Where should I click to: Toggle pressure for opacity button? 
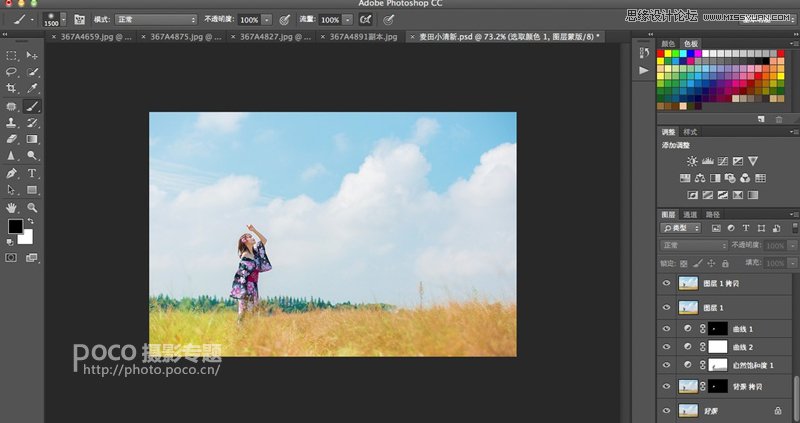tap(285, 19)
